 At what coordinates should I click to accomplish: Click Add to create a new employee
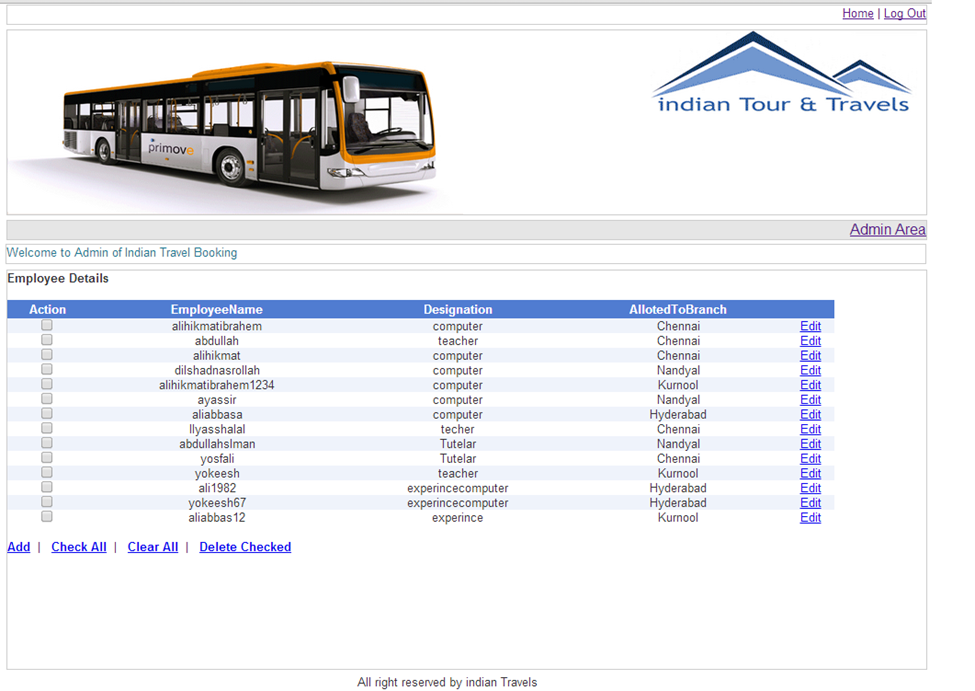coord(18,547)
